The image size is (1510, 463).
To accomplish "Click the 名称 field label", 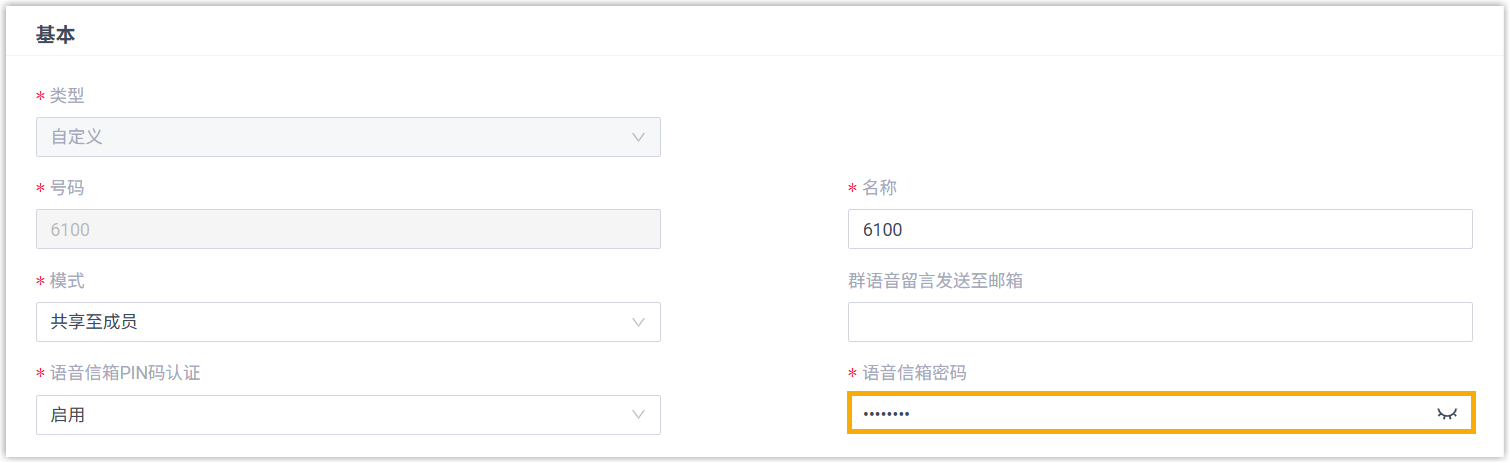I will pos(880,188).
